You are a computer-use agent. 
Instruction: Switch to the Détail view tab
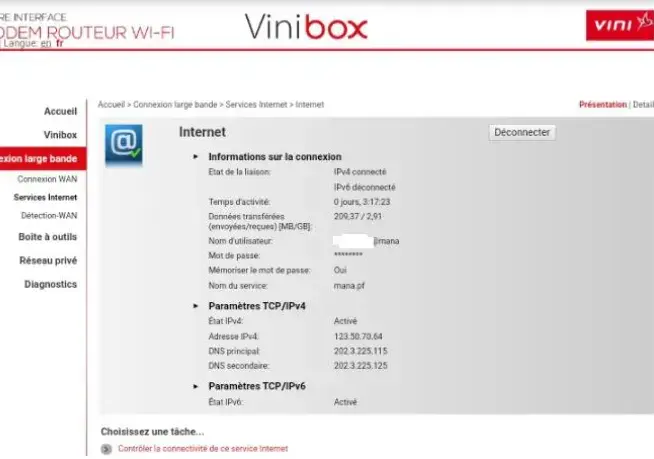point(643,104)
